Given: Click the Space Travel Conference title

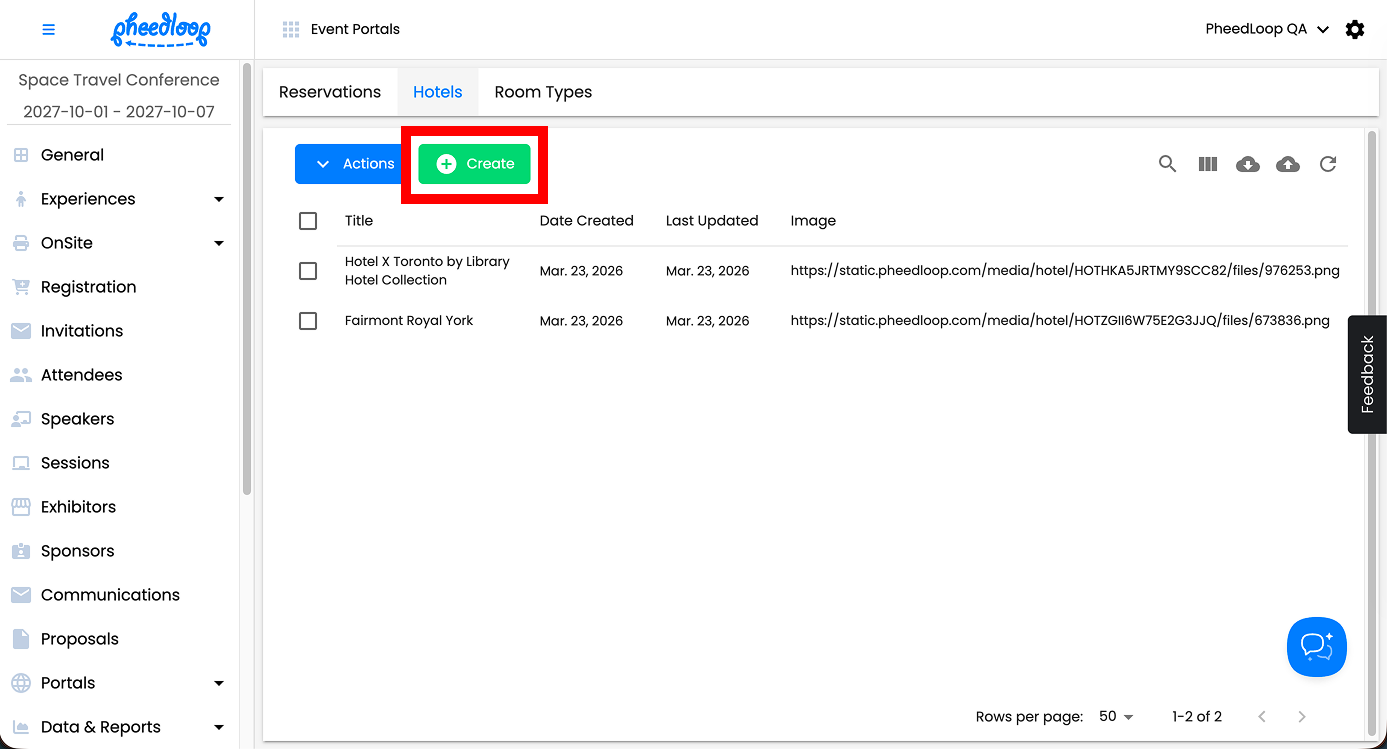Looking at the screenshot, I should tap(119, 80).
